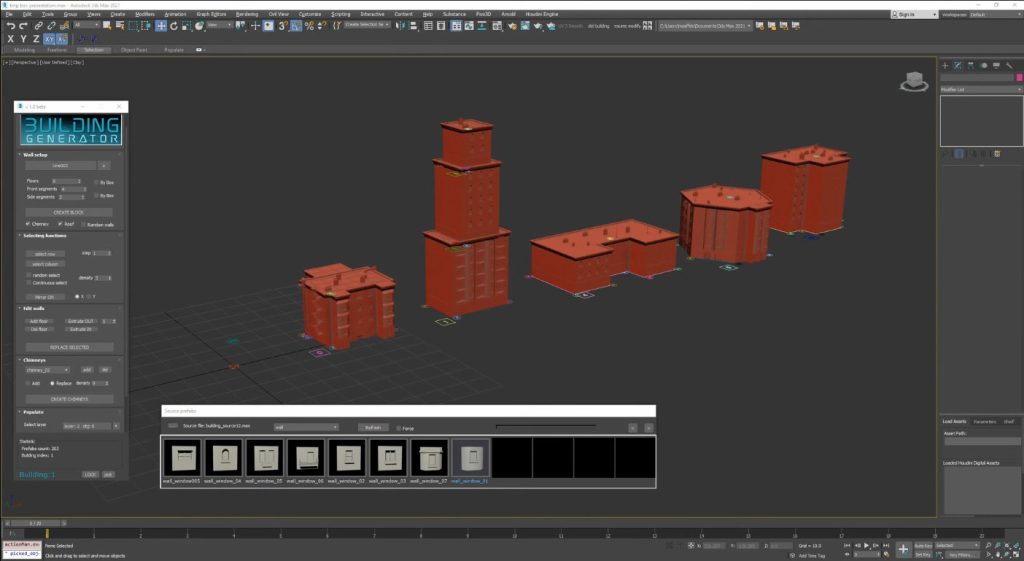1024x561 pixels.
Task: Open the wall category dropdown in Source prefabs
Action: coord(306,427)
